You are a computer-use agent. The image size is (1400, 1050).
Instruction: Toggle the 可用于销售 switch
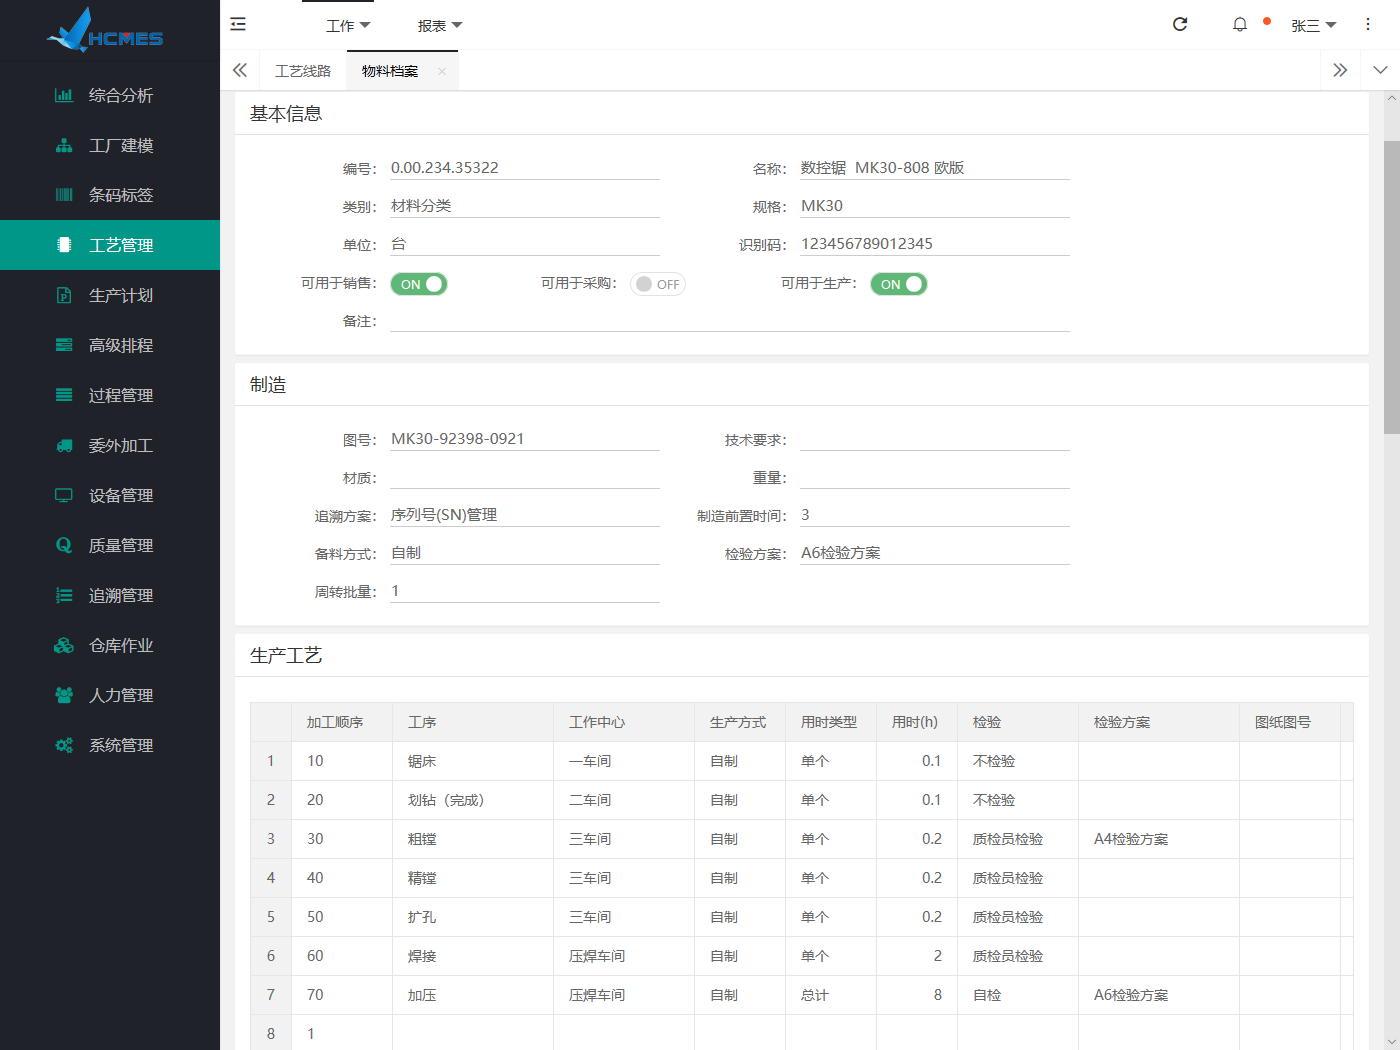pyautogui.click(x=419, y=284)
